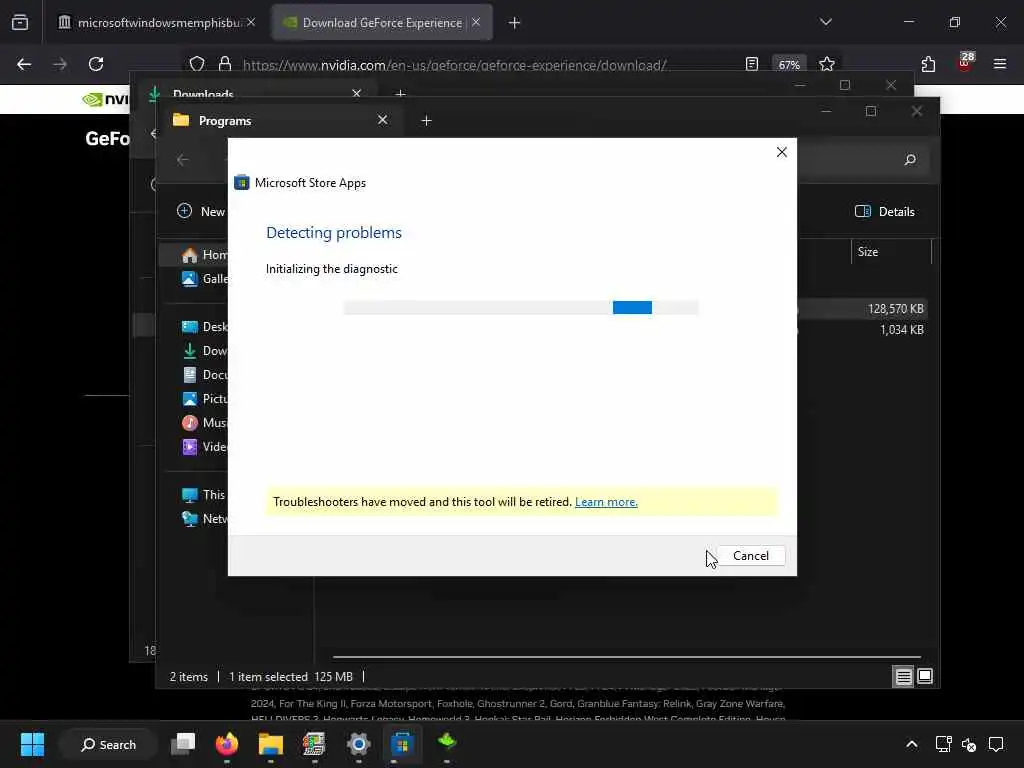This screenshot has height=768, width=1024.
Task: Switch to the microsoftwindowsmemphisbuild Firefox tab
Action: click(155, 23)
